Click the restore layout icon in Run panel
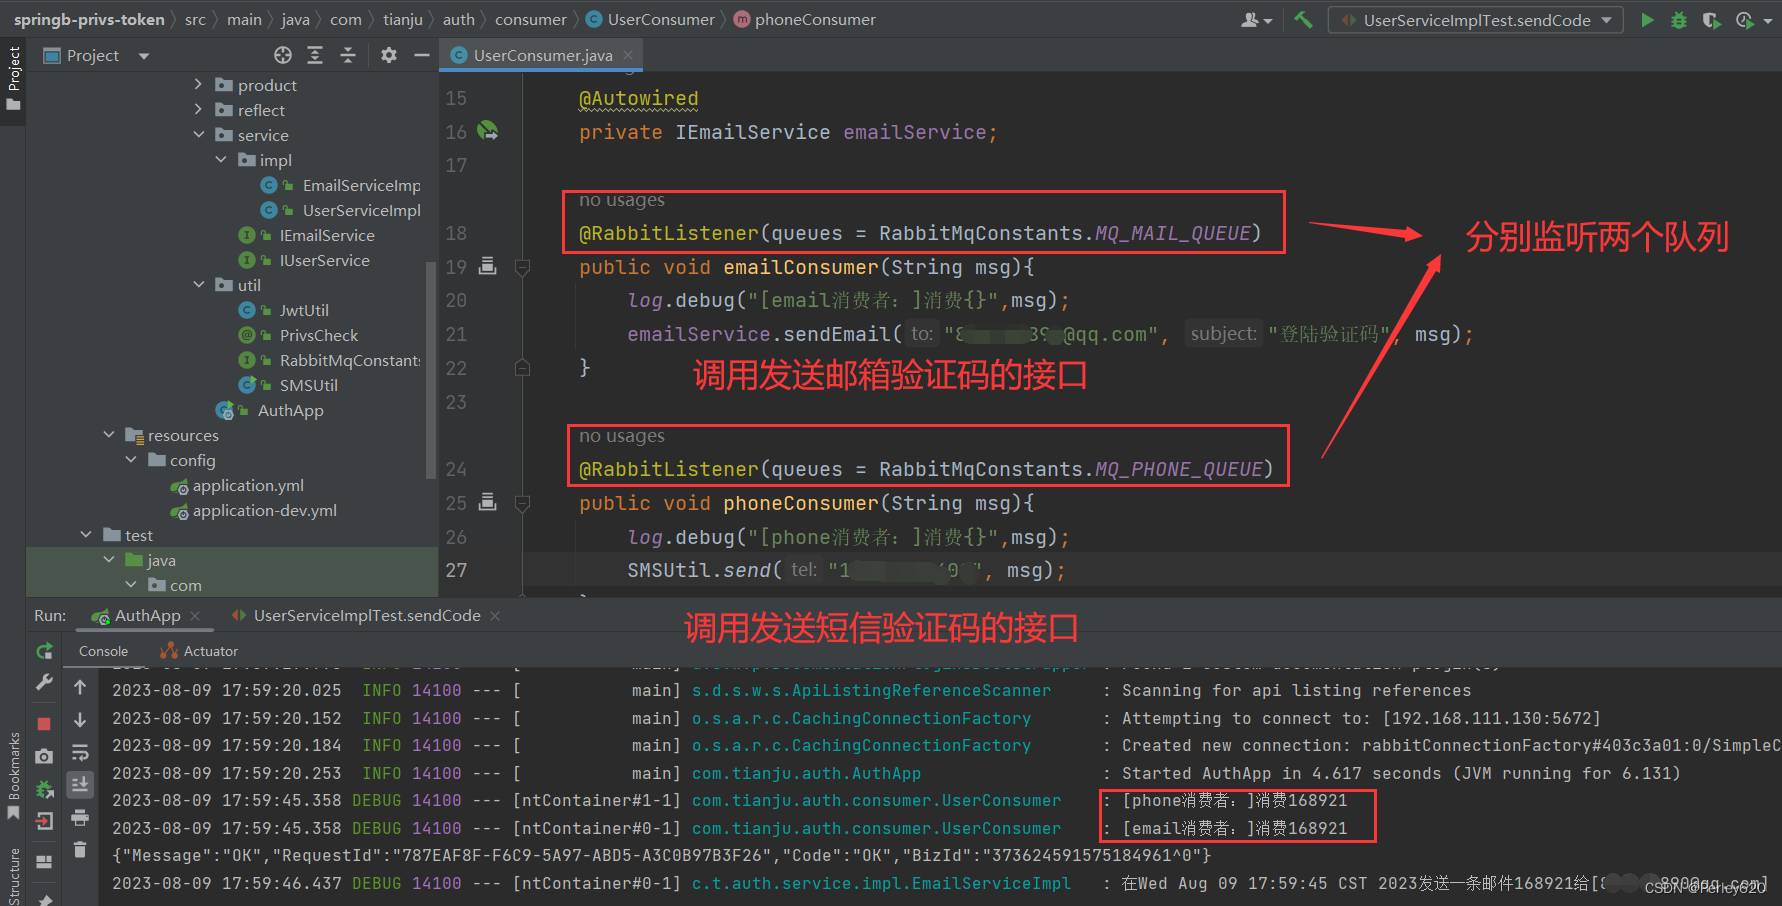The image size is (1782, 906). pyautogui.click(x=44, y=862)
